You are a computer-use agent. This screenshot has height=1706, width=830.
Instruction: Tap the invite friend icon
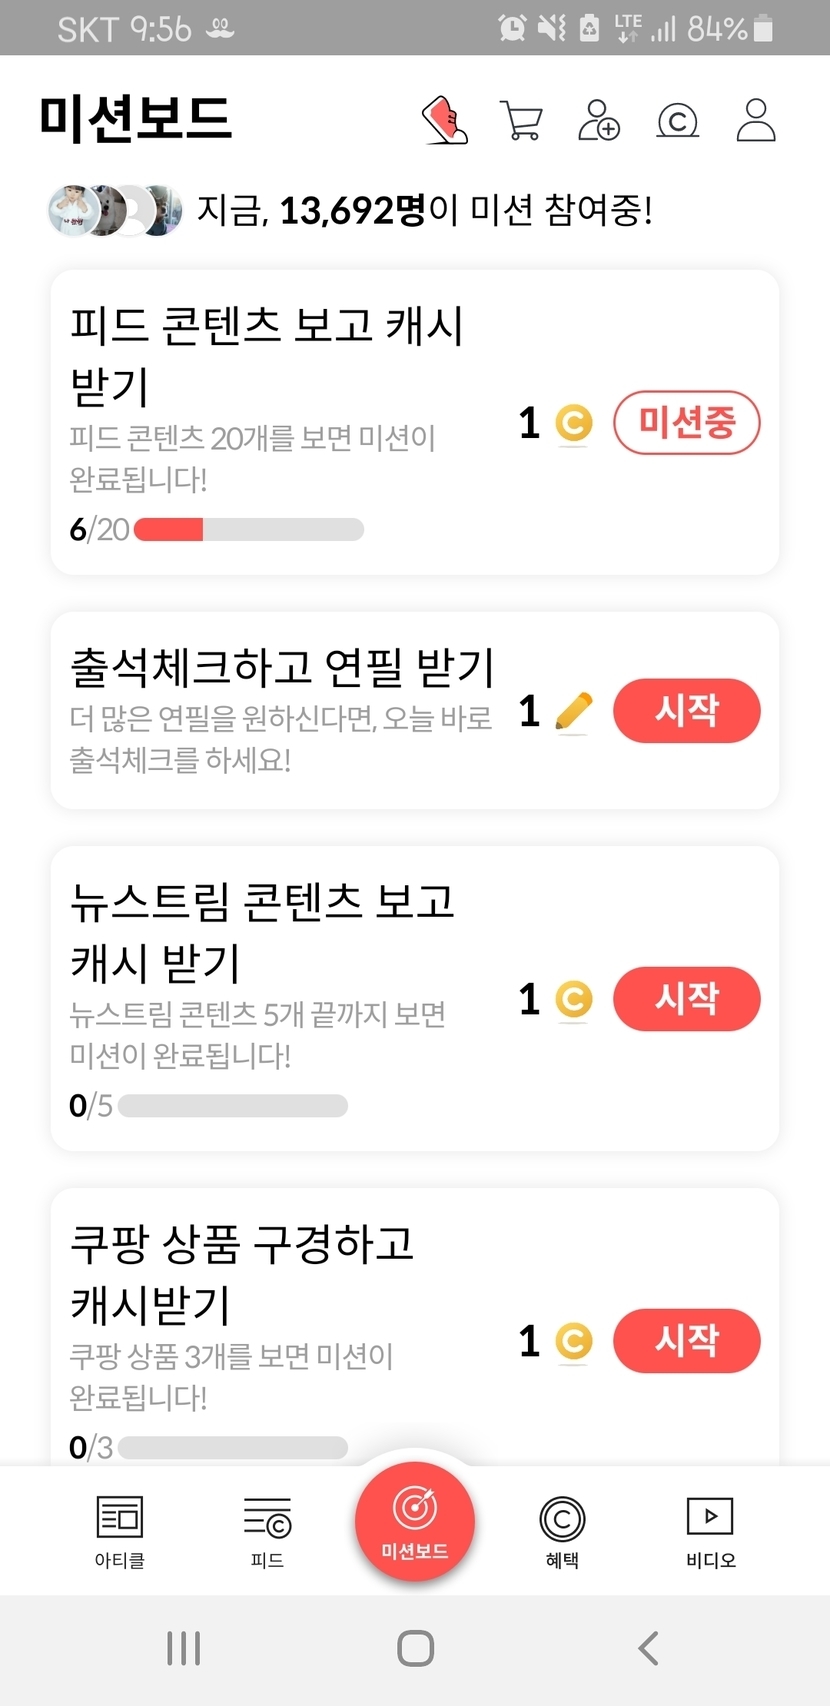click(599, 121)
